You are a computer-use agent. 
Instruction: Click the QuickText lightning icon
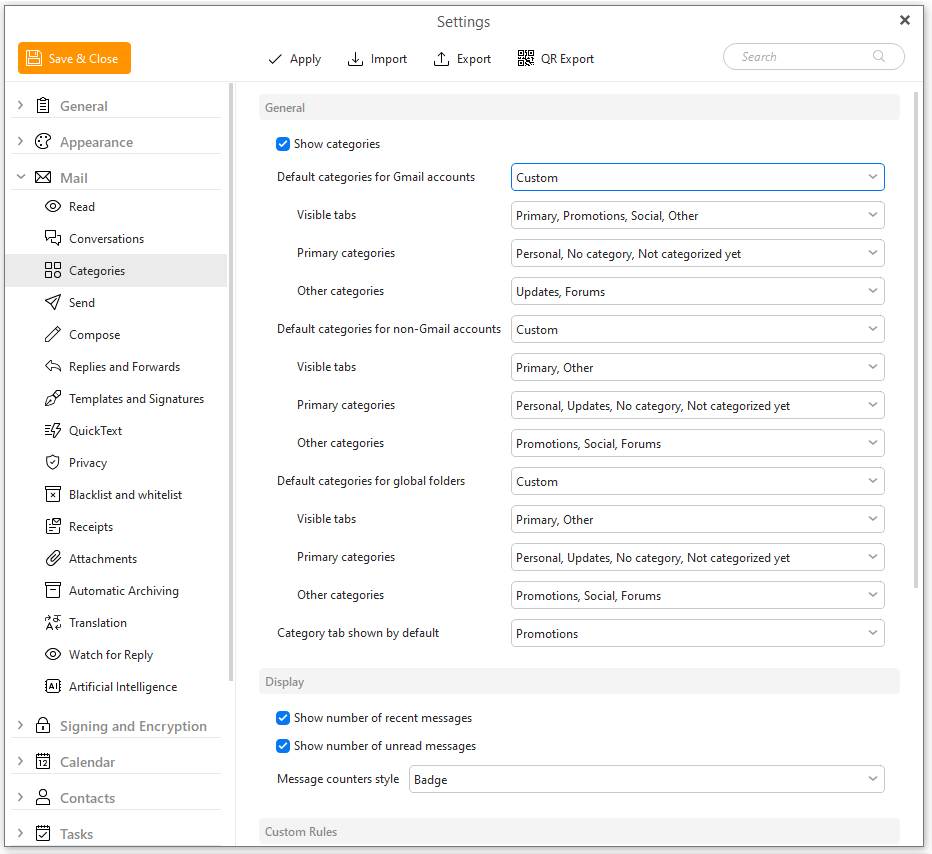pyautogui.click(x=53, y=430)
